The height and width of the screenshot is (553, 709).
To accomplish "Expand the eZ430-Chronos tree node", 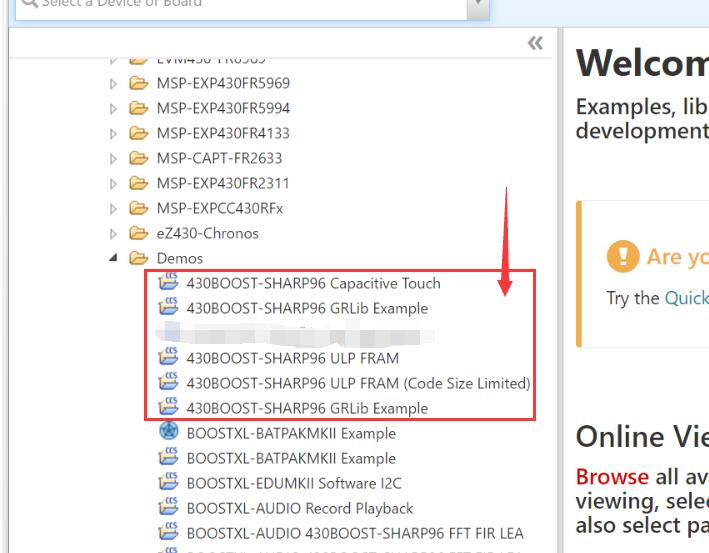I will 113,234.
